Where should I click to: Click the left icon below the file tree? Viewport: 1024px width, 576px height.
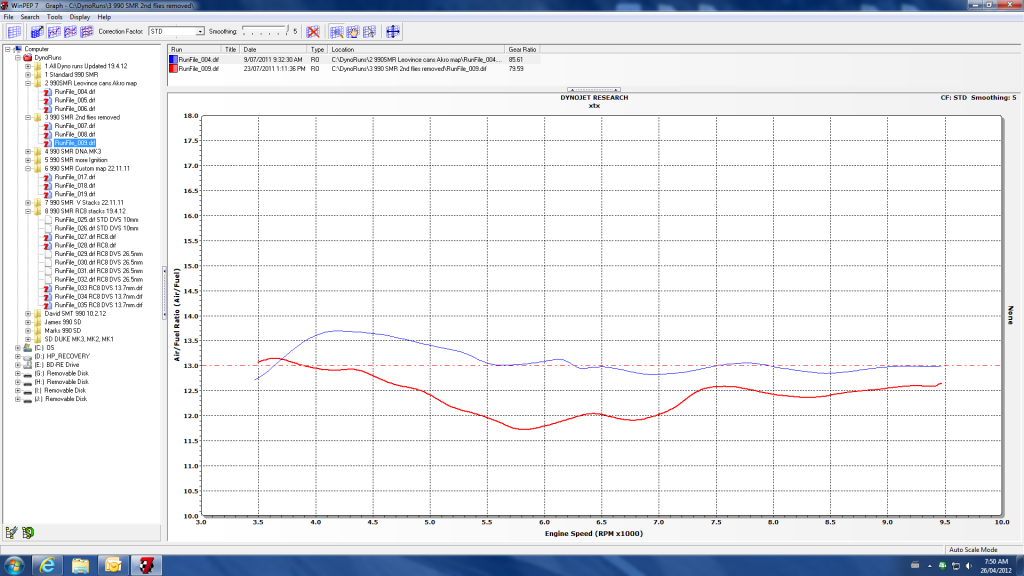11,531
